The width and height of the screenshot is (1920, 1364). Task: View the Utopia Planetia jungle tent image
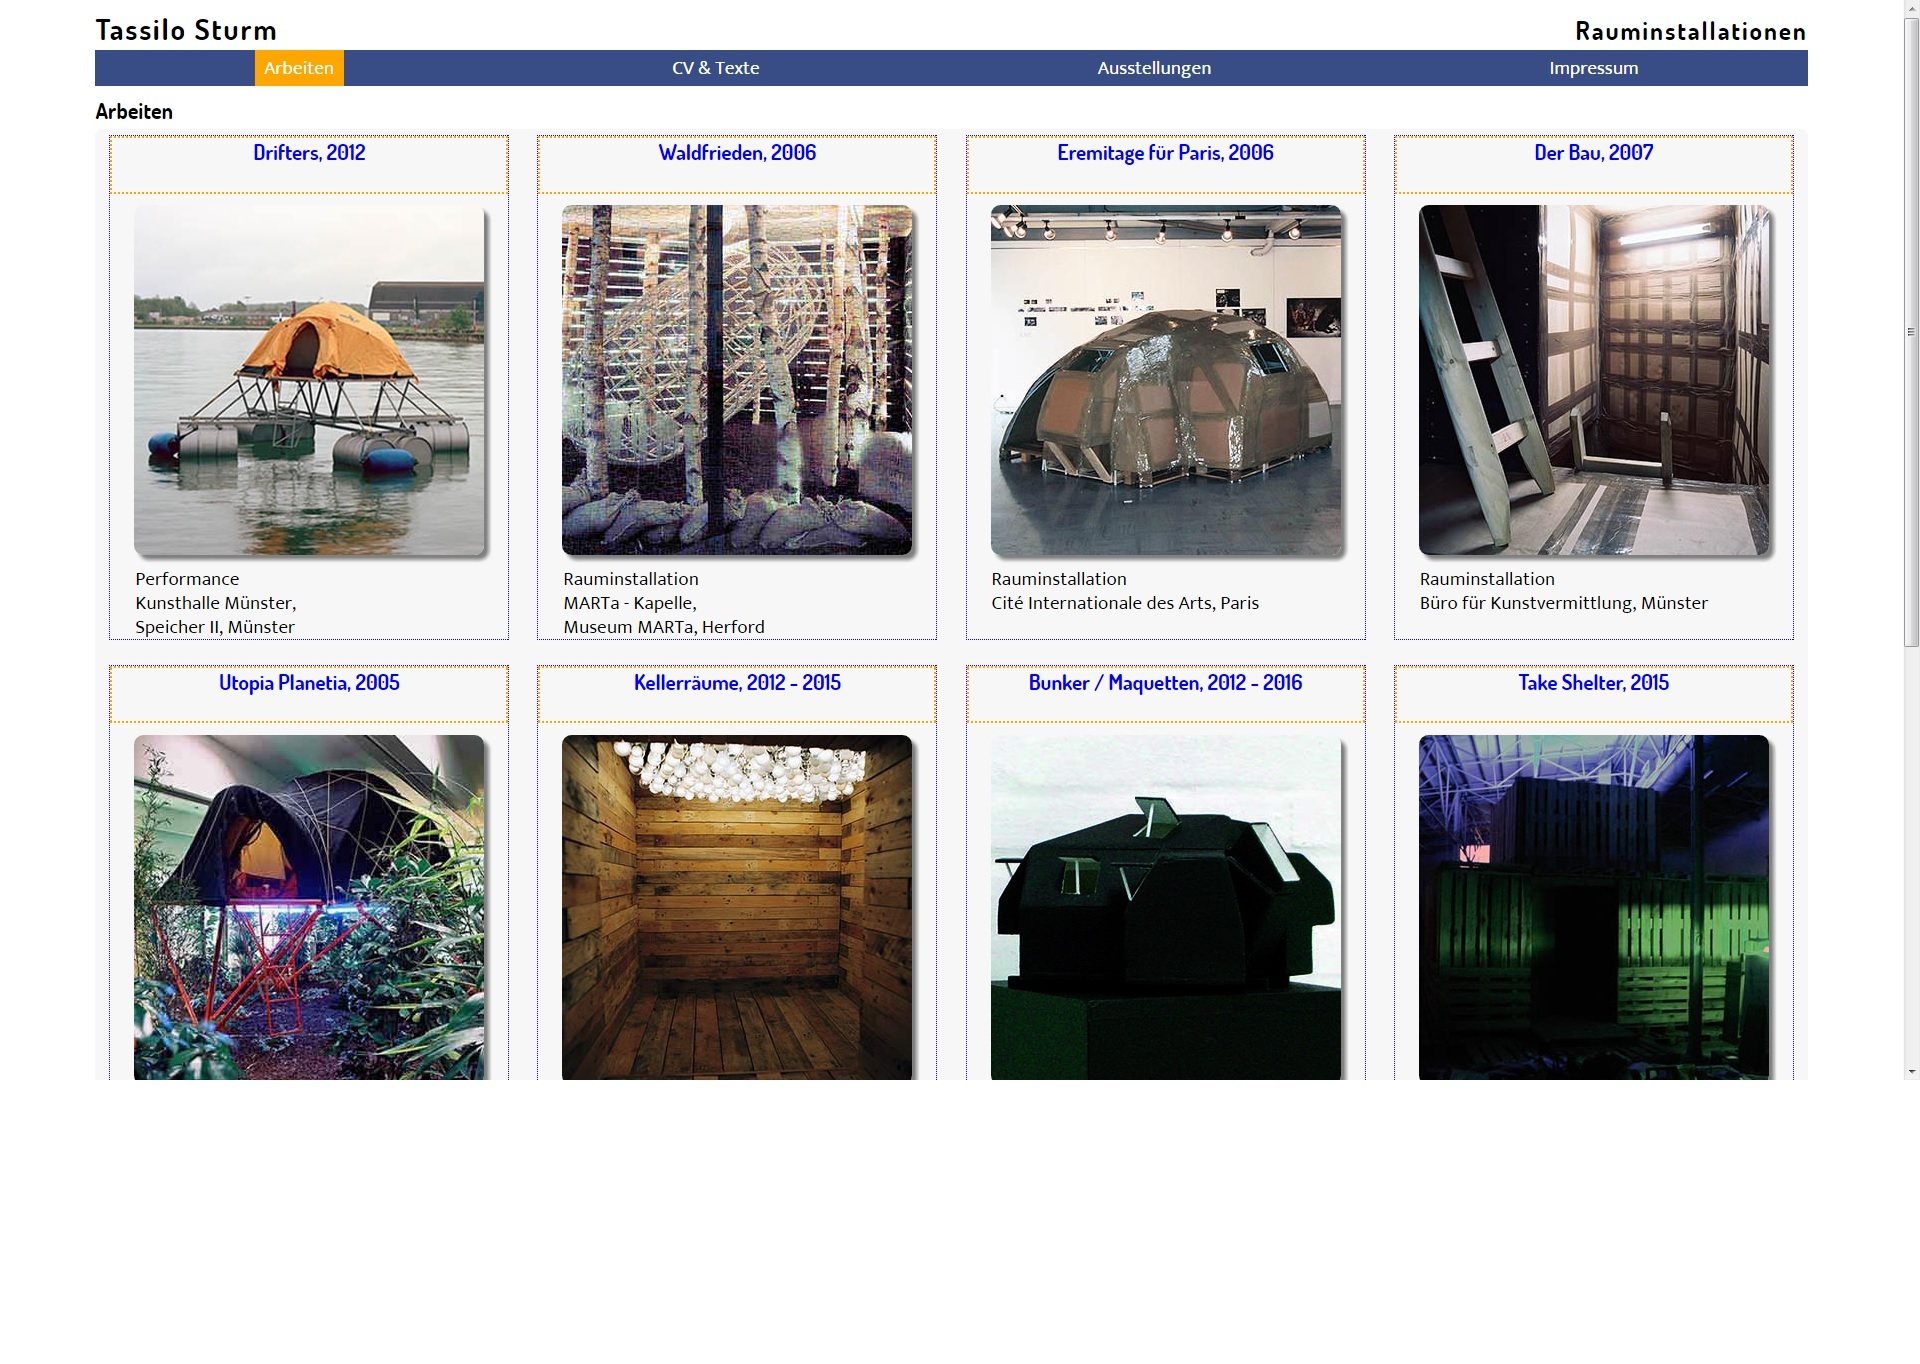(x=309, y=907)
